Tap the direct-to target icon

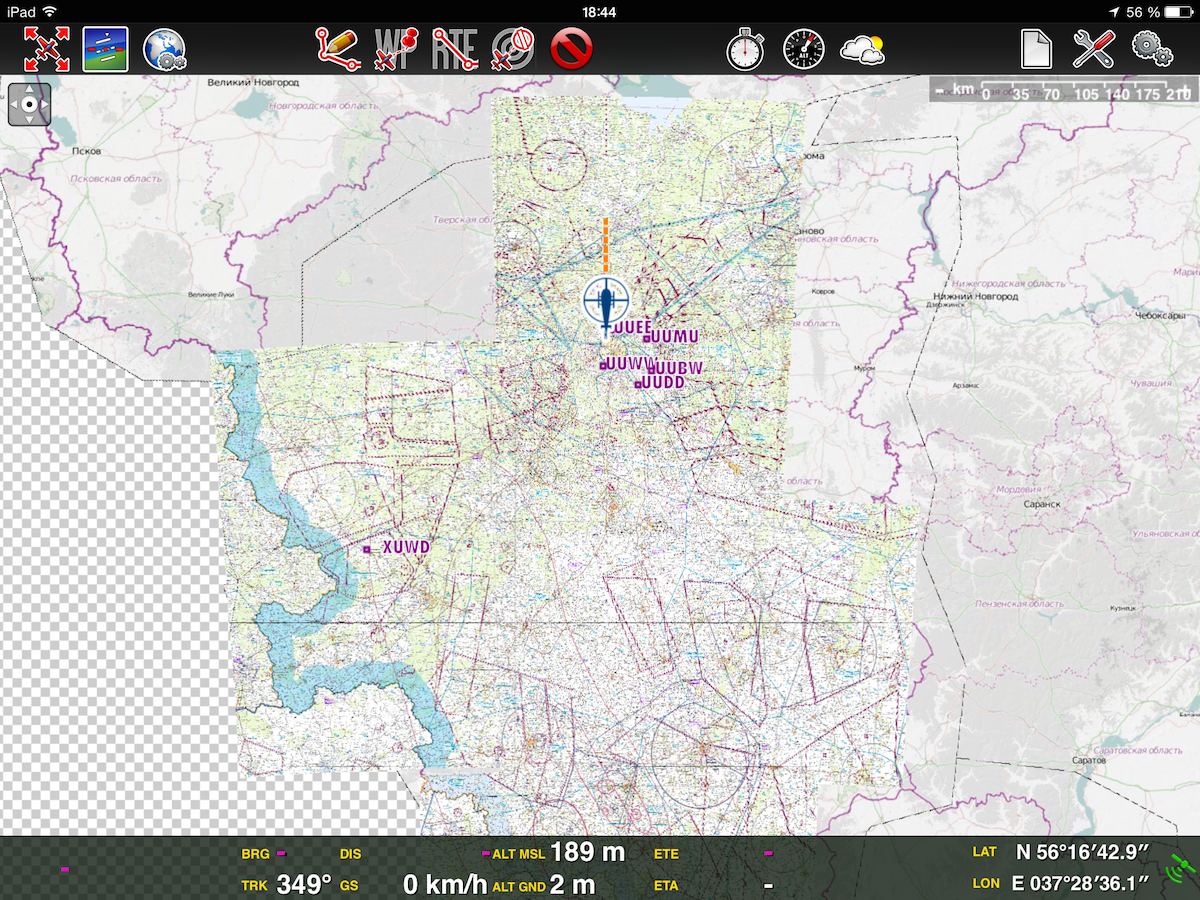click(513, 48)
